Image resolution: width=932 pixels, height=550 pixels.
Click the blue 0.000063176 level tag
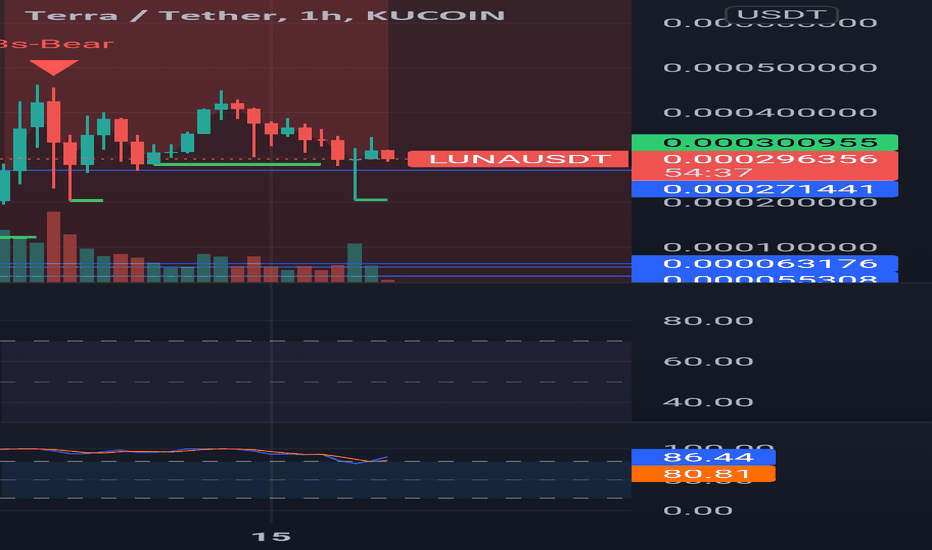coord(764,263)
